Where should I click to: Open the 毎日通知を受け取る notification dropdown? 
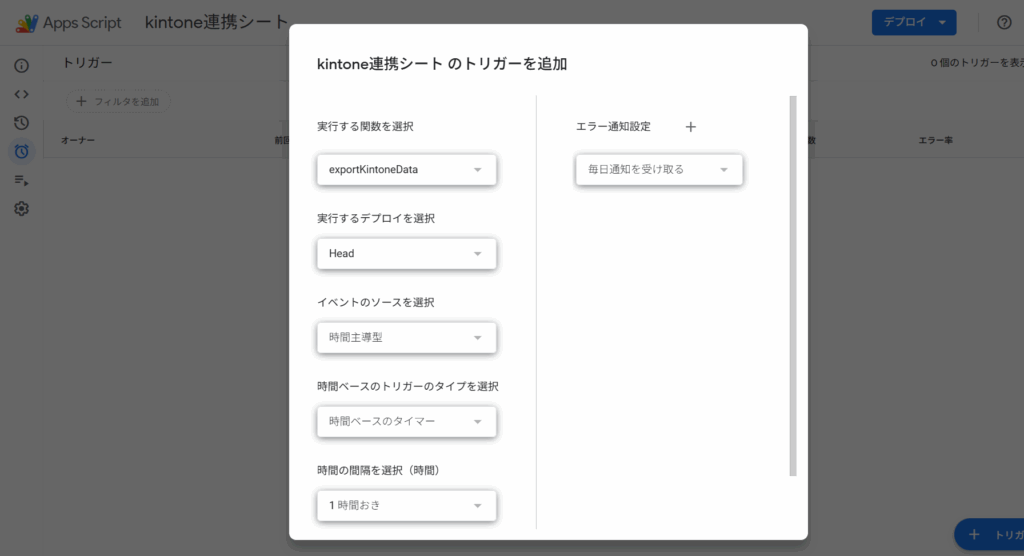659,170
